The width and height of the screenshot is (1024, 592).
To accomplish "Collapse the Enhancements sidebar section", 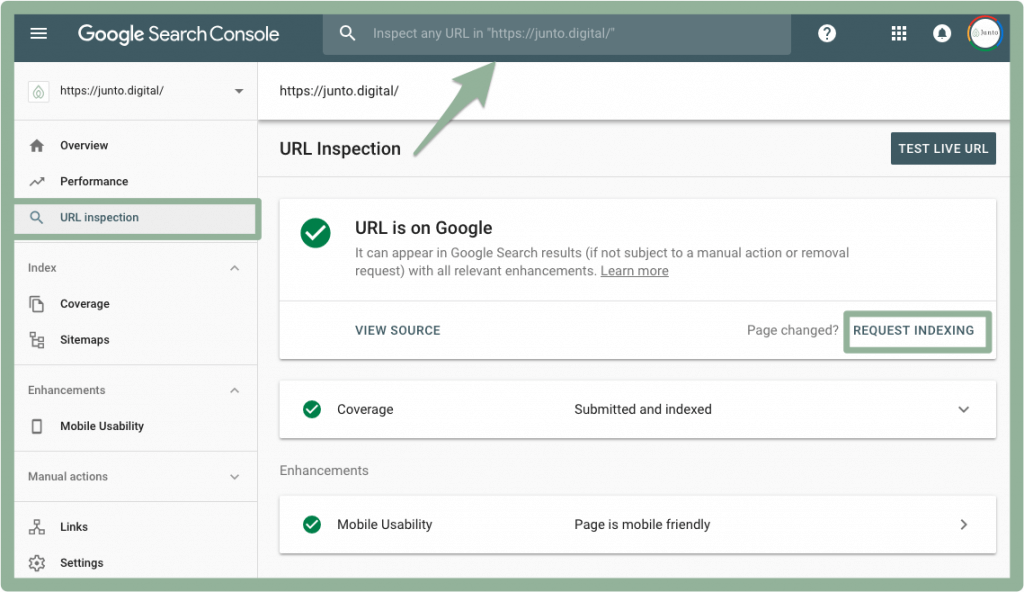I will (x=234, y=390).
